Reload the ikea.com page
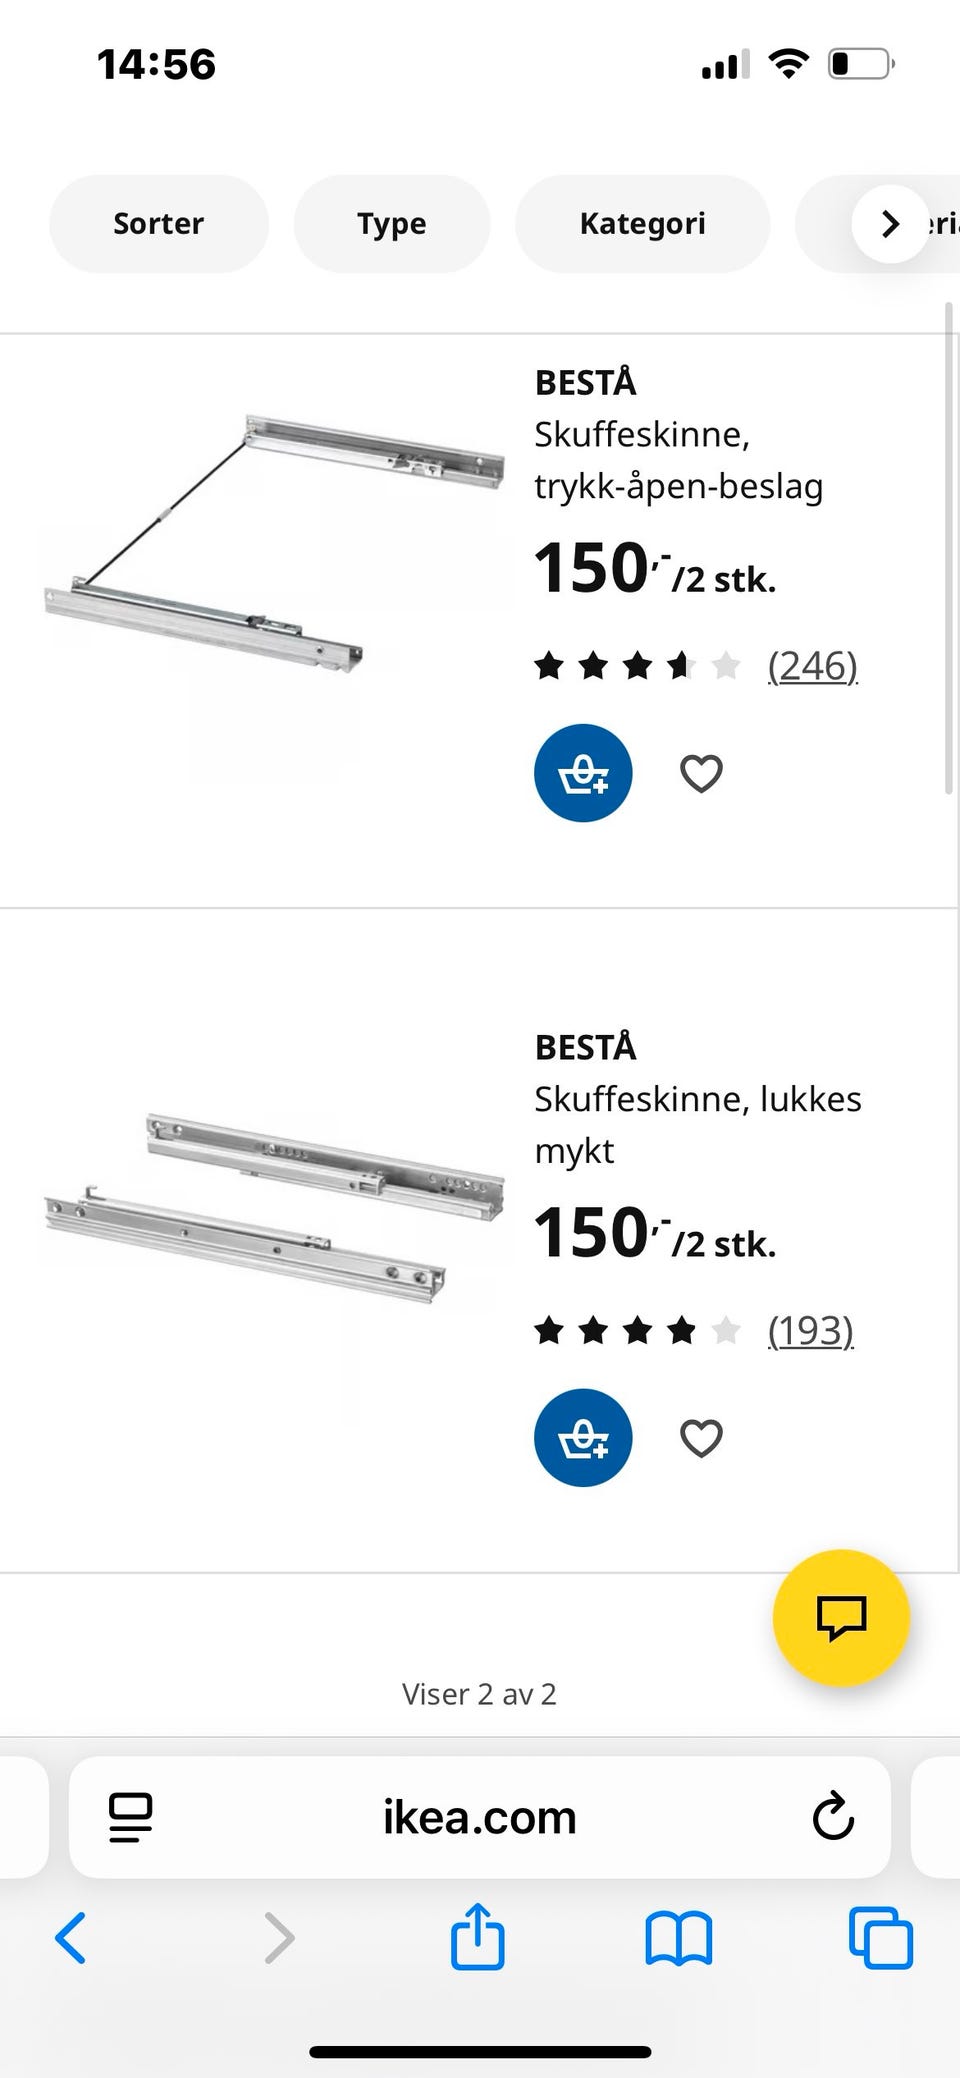Viewport: 960px width, 2078px height. (832, 1817)
